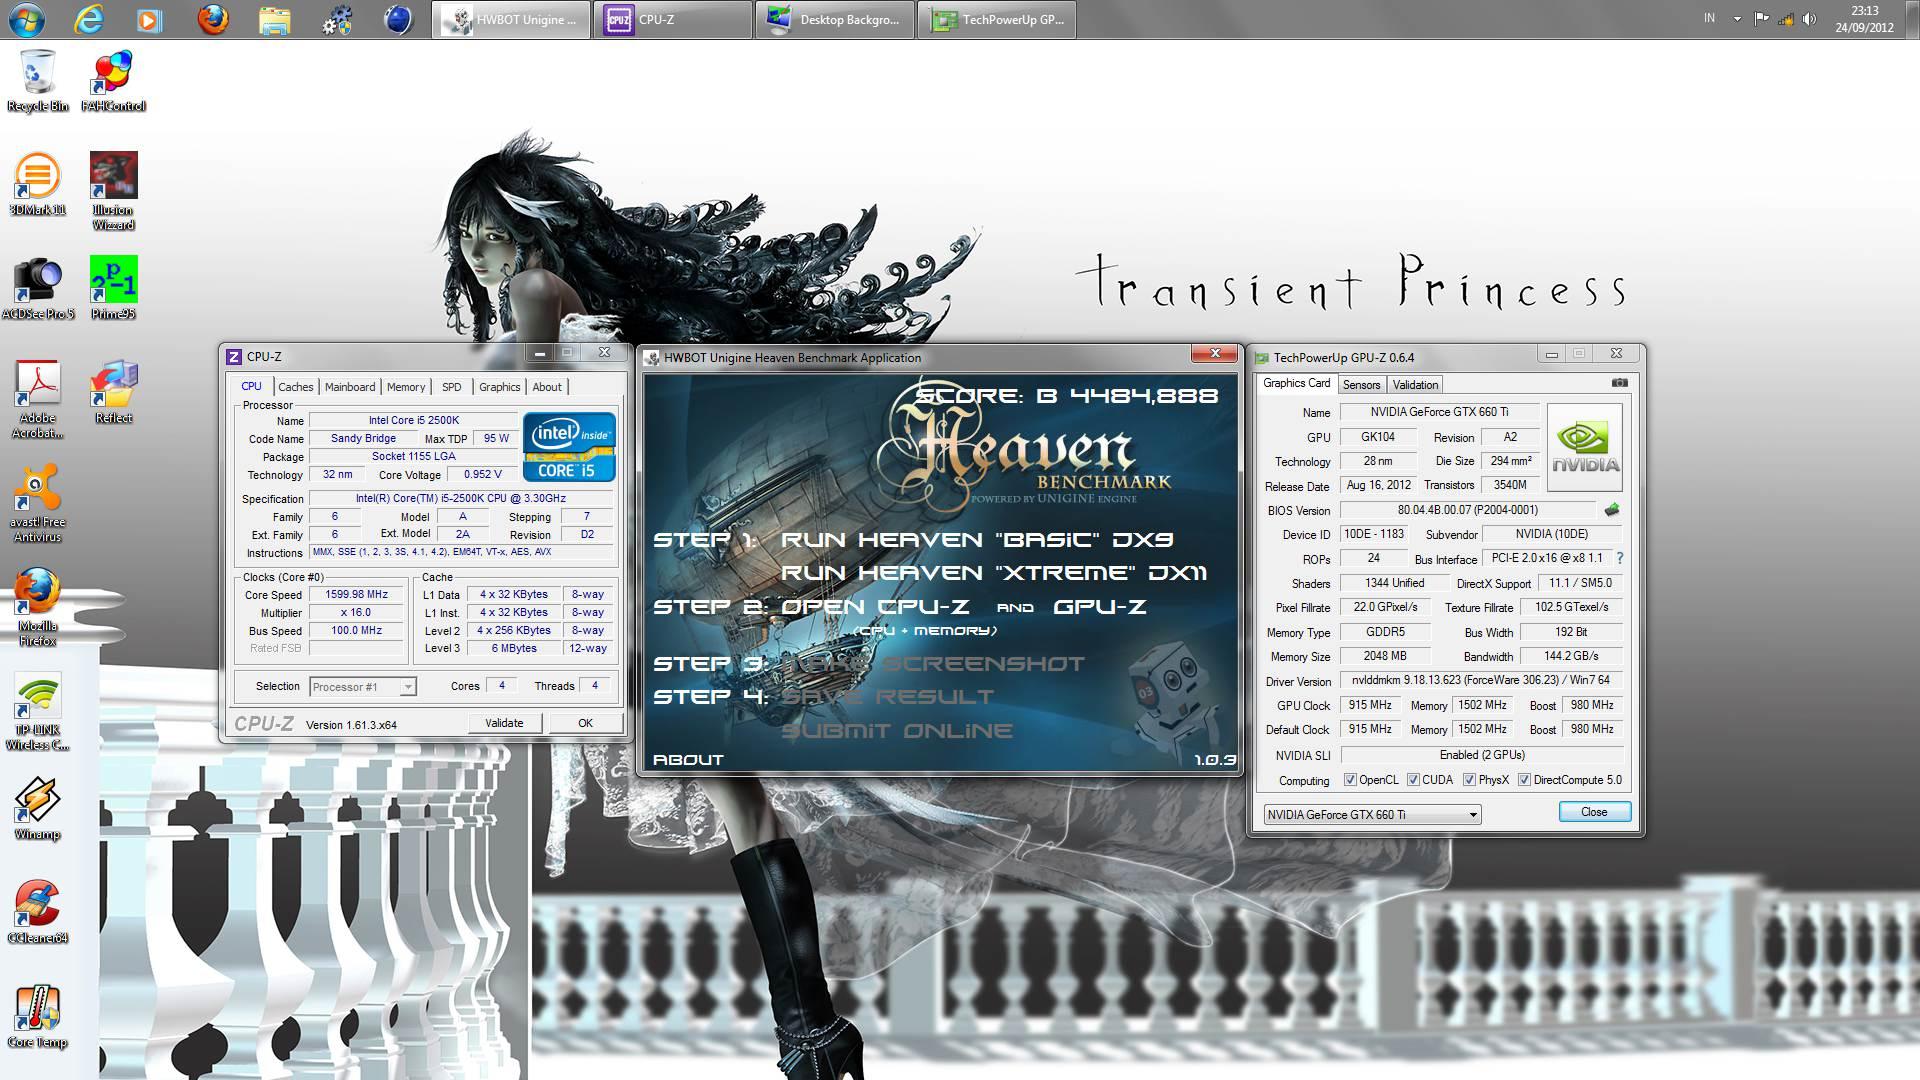This screenshot has width=1920, height=1080.
Task: Click the Windows Start orb
Action: pyautogui.click(x=26, y=19)
